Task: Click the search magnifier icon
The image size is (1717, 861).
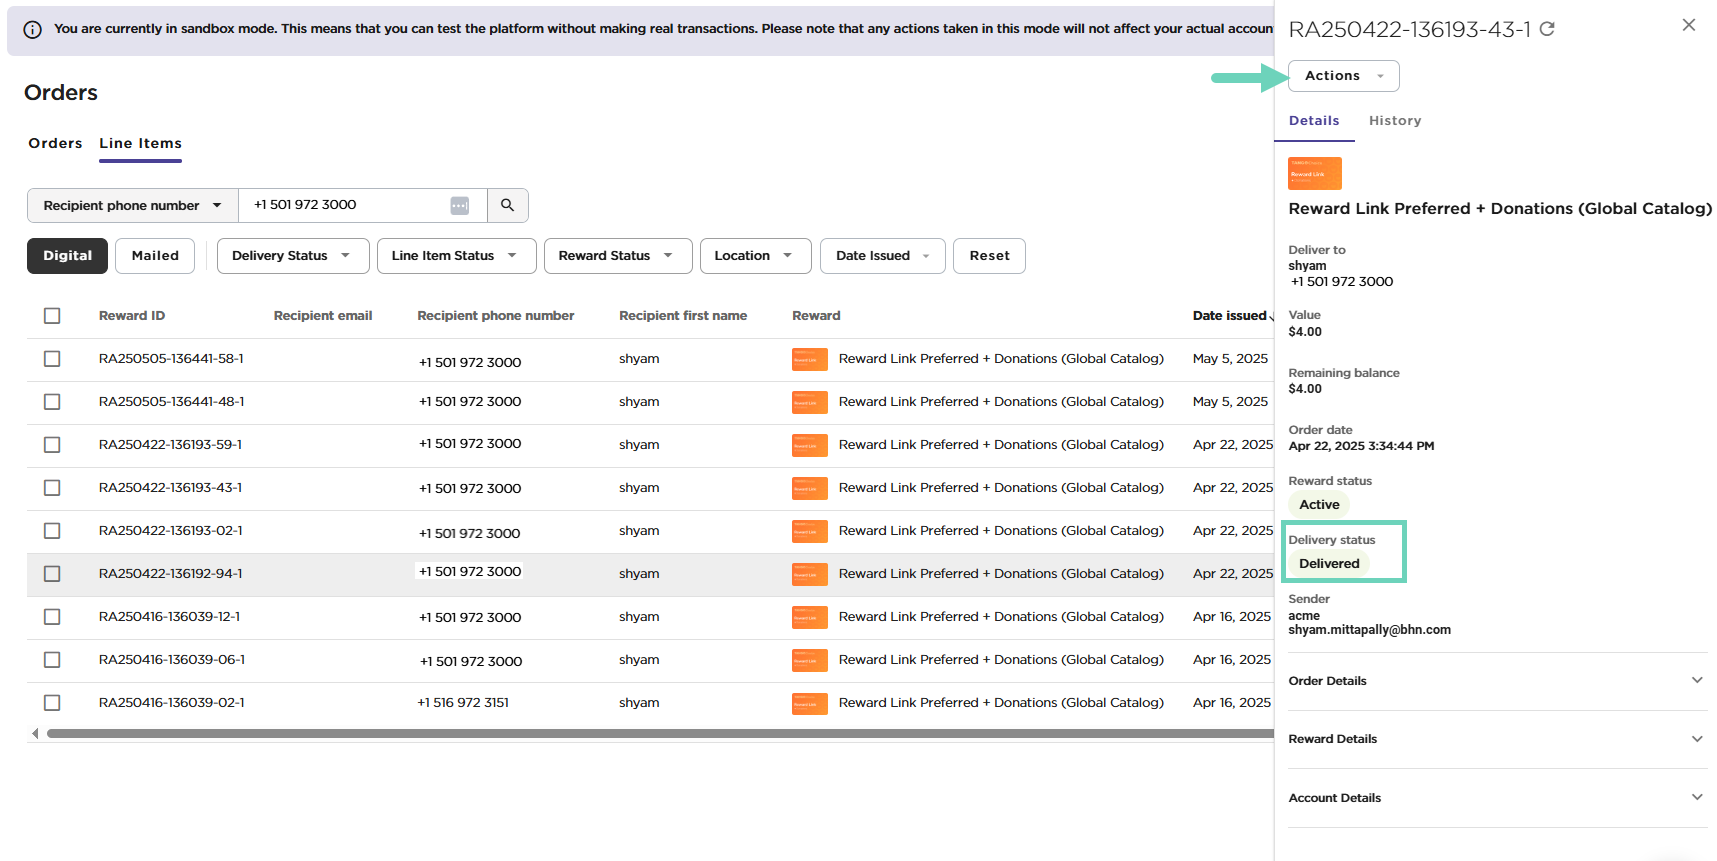Action: (x=507, y=205)
